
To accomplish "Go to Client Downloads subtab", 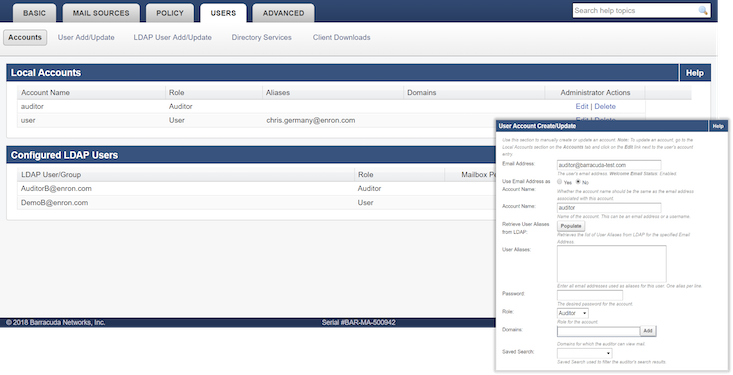I will (x=341, y=37).
